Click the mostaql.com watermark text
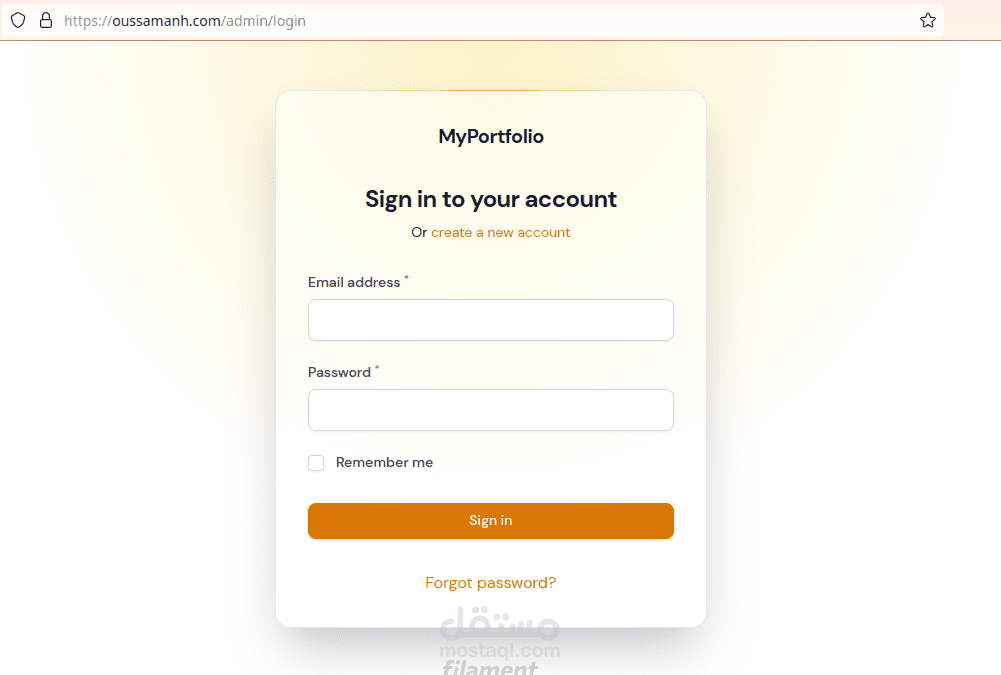 [500, 652]
